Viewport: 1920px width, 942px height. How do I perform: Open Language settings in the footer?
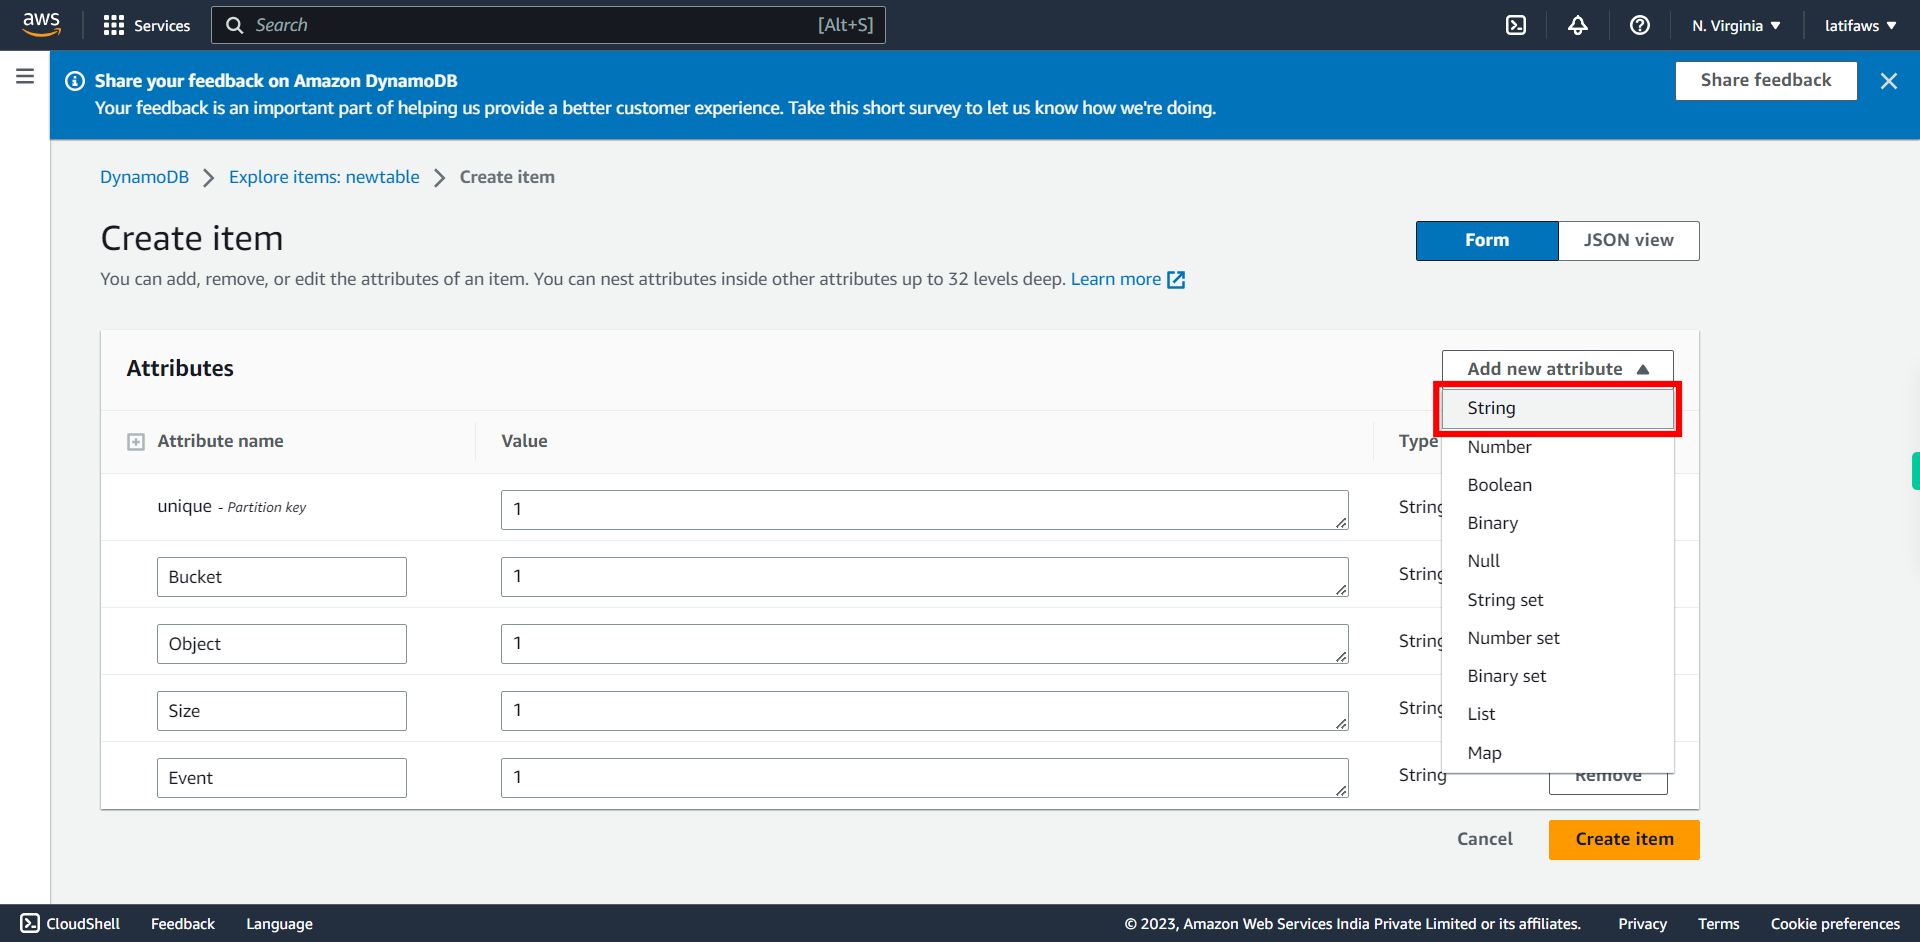coord(279,924)
